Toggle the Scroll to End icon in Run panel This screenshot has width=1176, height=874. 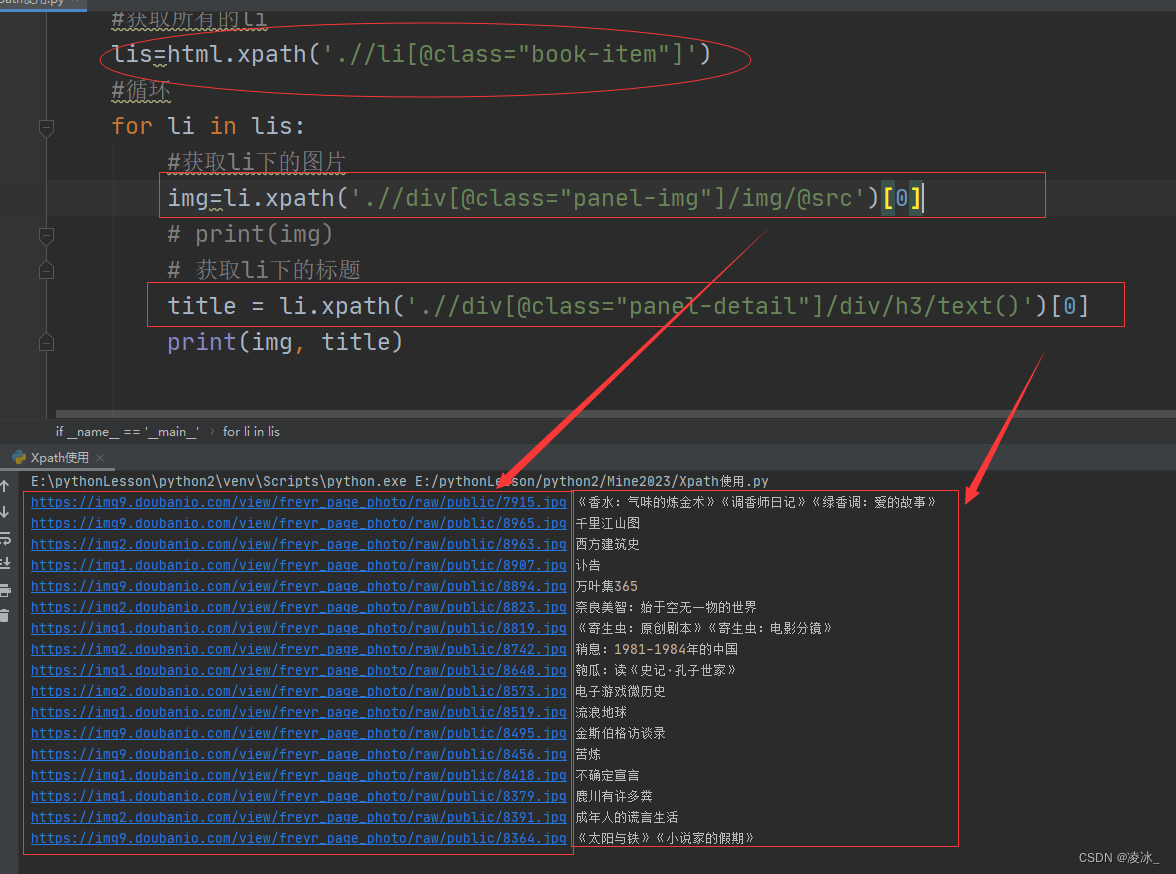tap(4, 563)
